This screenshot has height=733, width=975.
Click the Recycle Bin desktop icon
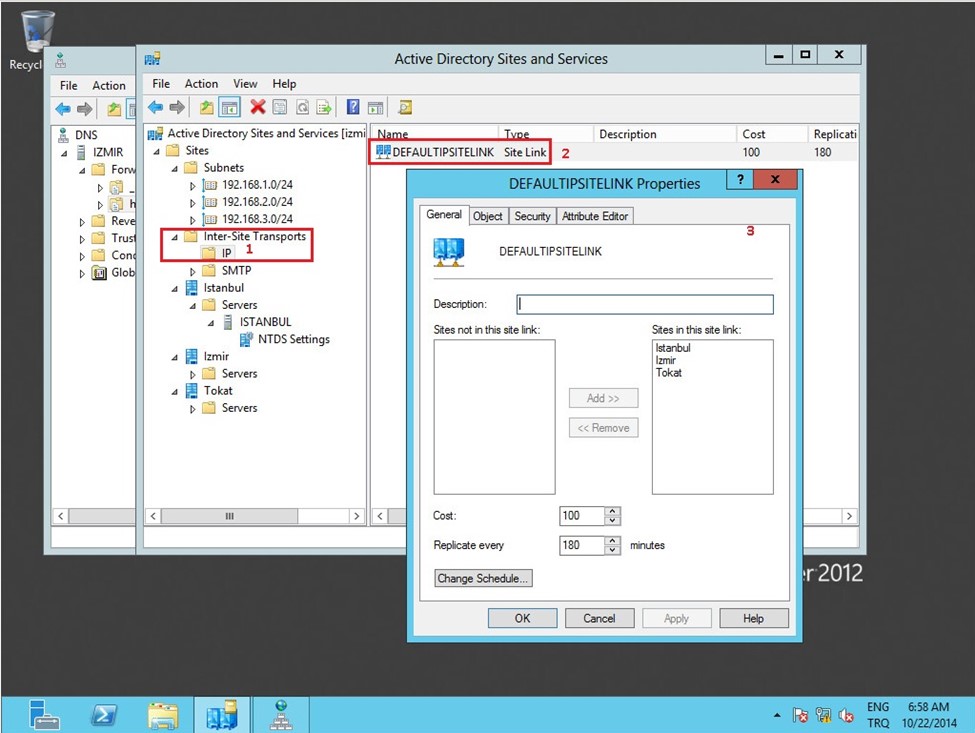click(x=36, y=32)
